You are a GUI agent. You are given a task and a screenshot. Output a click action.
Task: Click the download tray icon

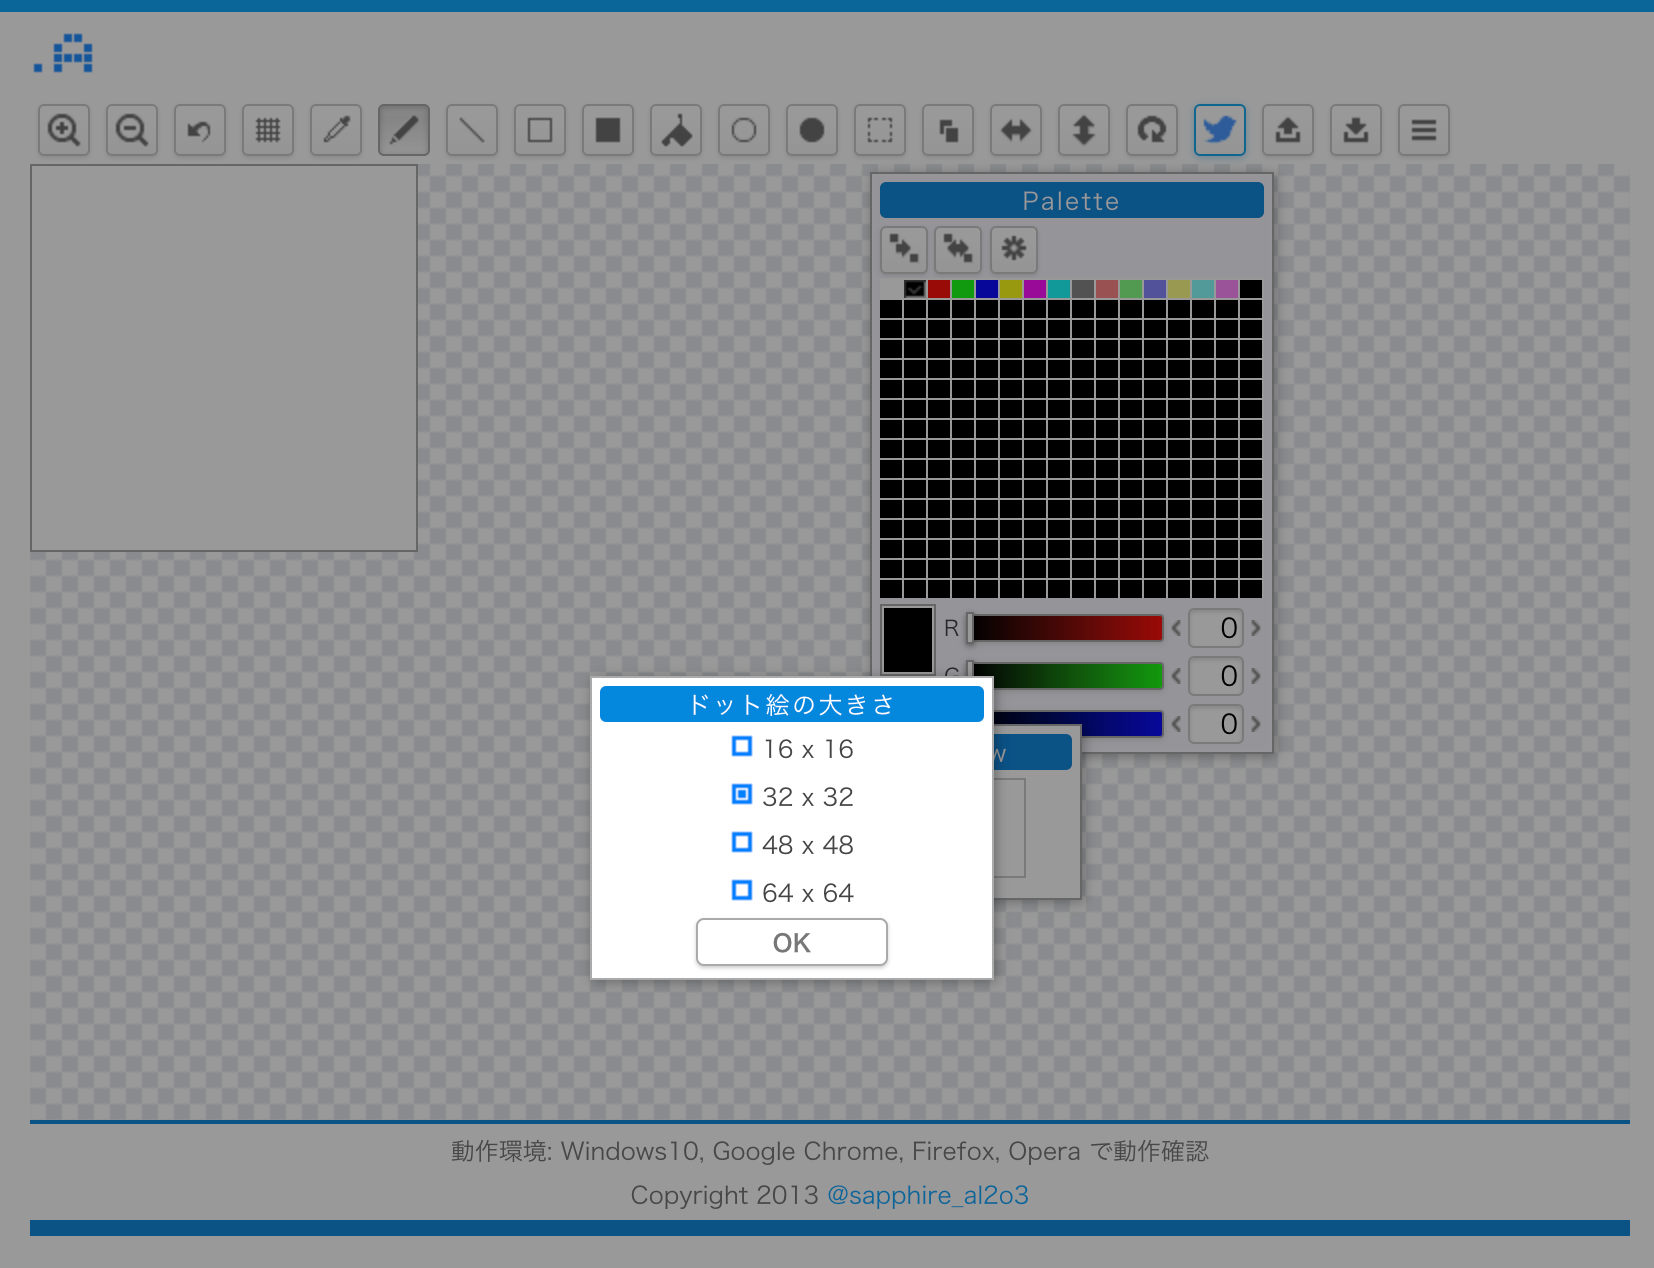point(1356,130)
